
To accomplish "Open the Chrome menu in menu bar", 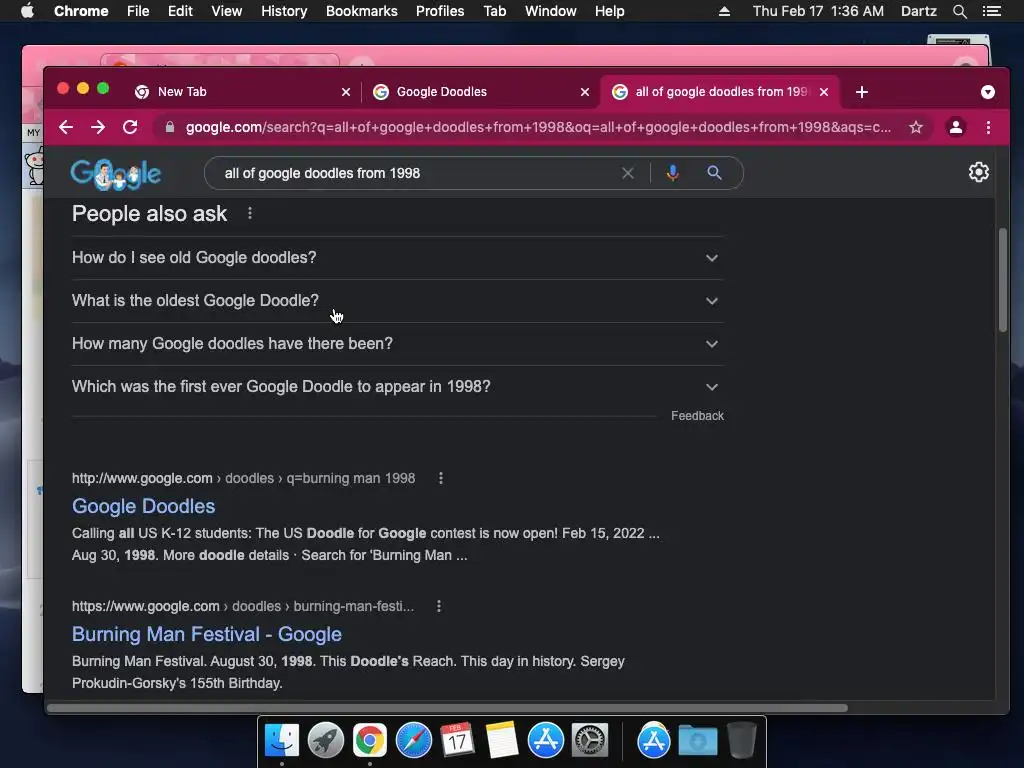I will (x=81, y=11).
